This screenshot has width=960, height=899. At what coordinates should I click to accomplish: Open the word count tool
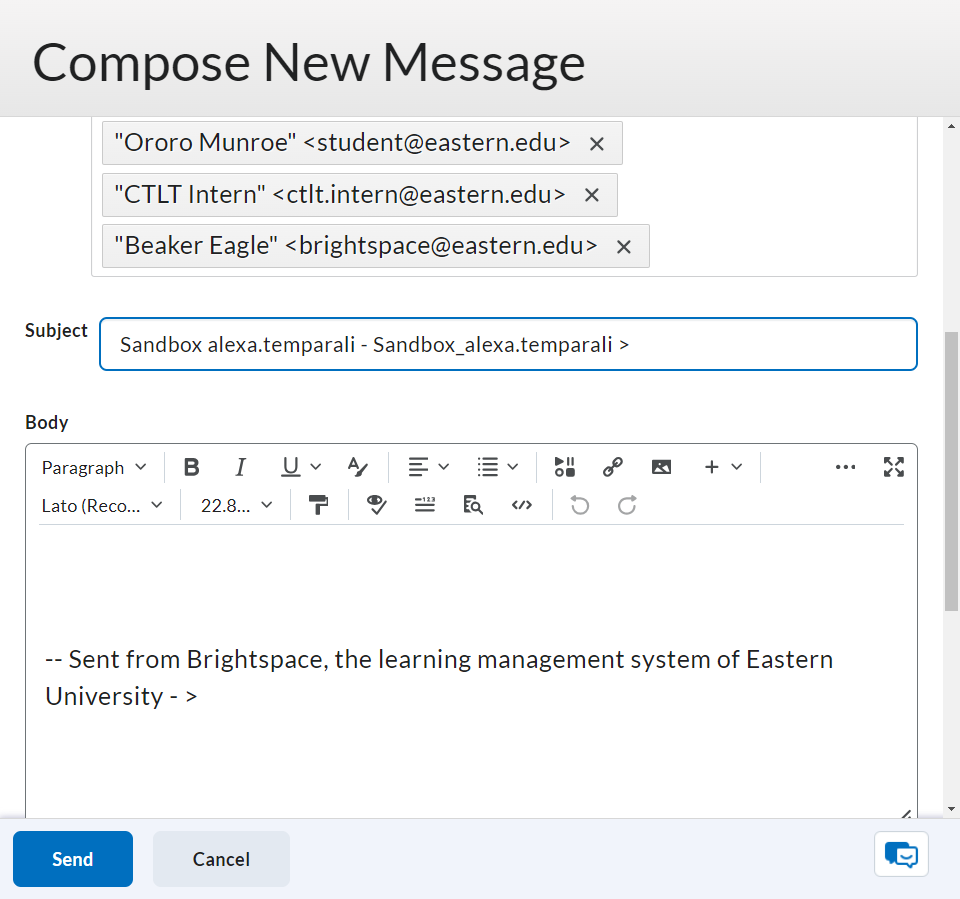pos(424,506)
